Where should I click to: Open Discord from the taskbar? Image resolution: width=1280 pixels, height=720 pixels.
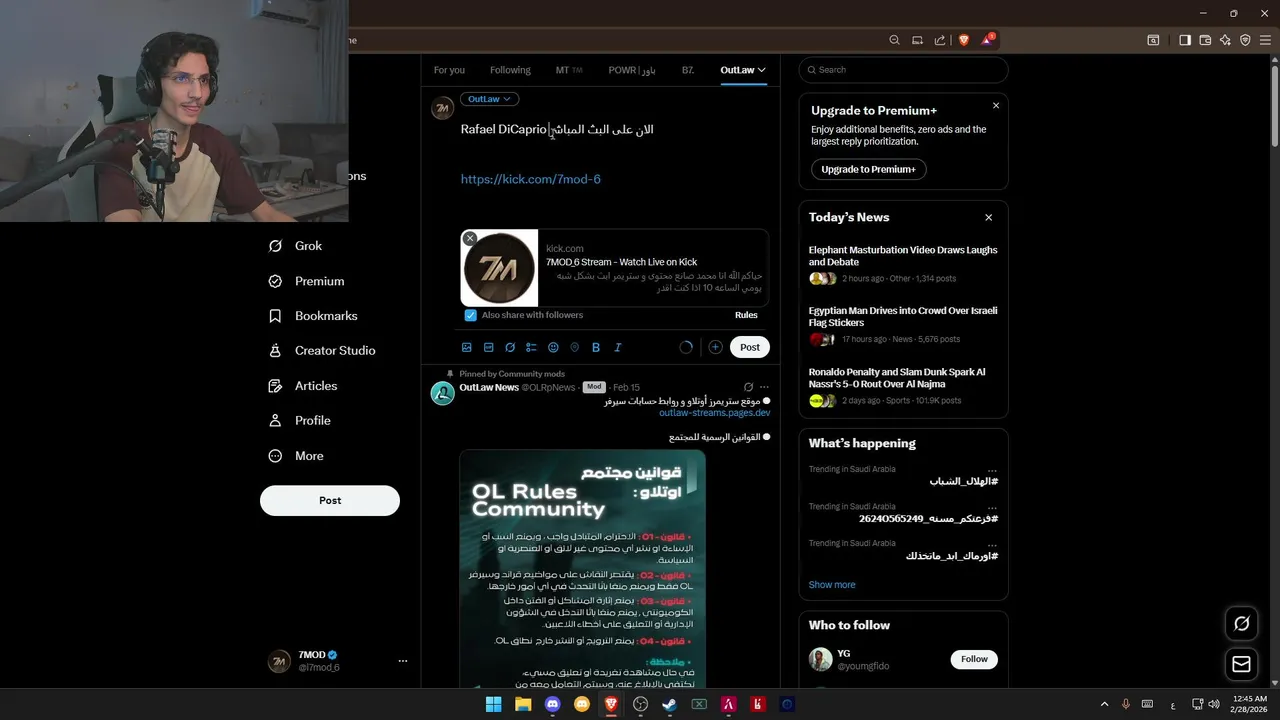[x=552, y=704]
